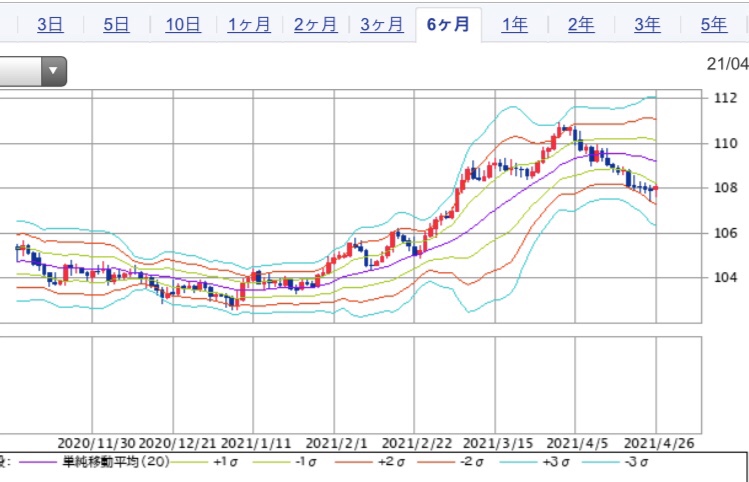Image resolution: width=749 pixels, height=482 pixels.
Task: Show the 2年 chart range
Action: (581, 24)
